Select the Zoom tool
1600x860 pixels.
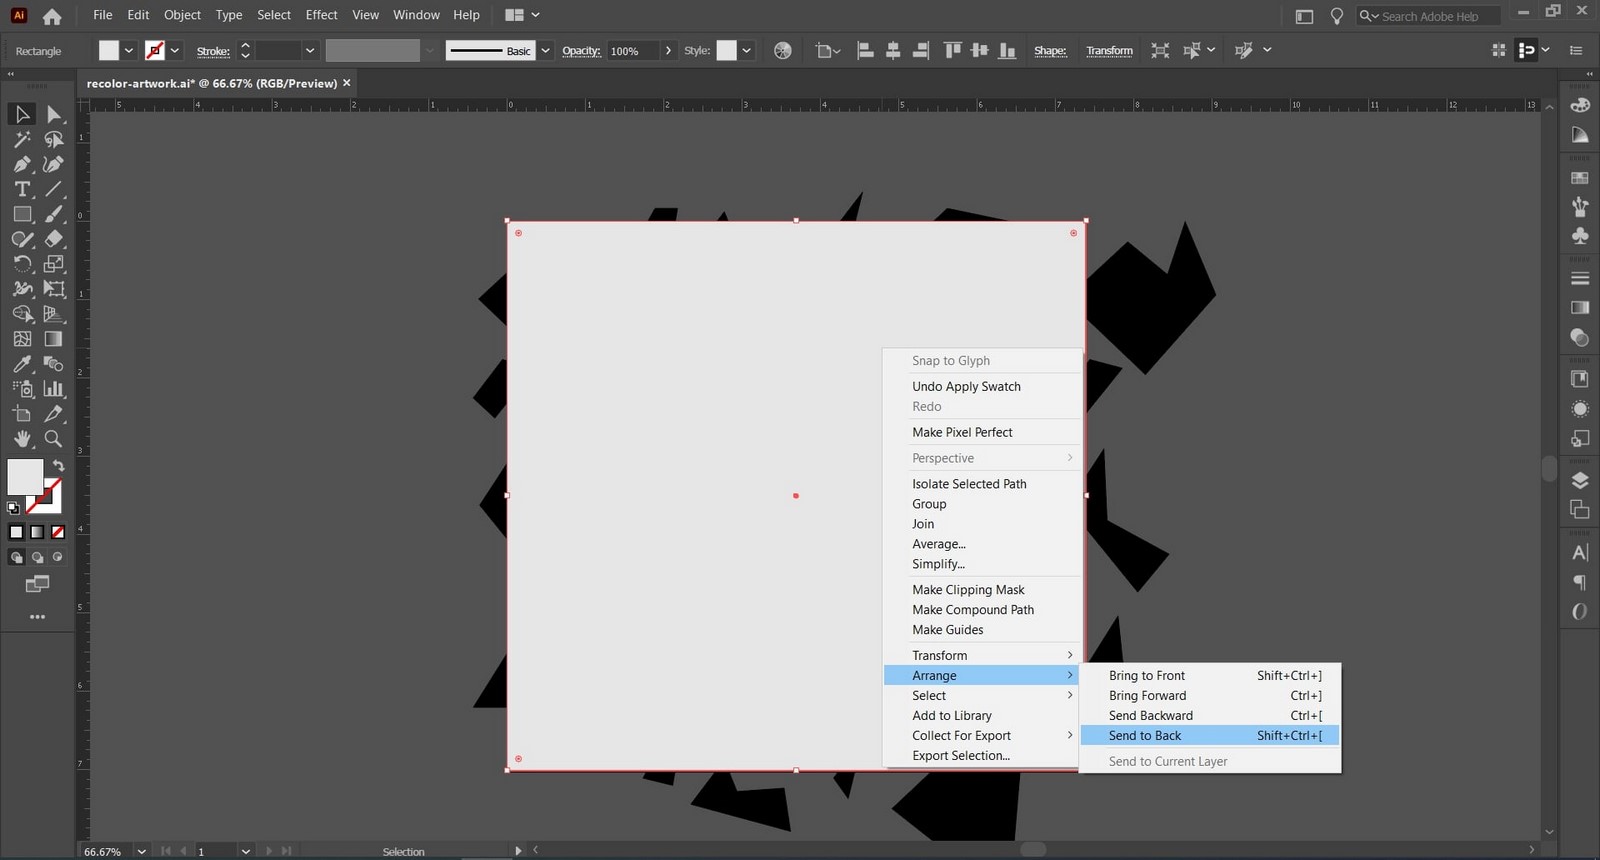[54, 439]
